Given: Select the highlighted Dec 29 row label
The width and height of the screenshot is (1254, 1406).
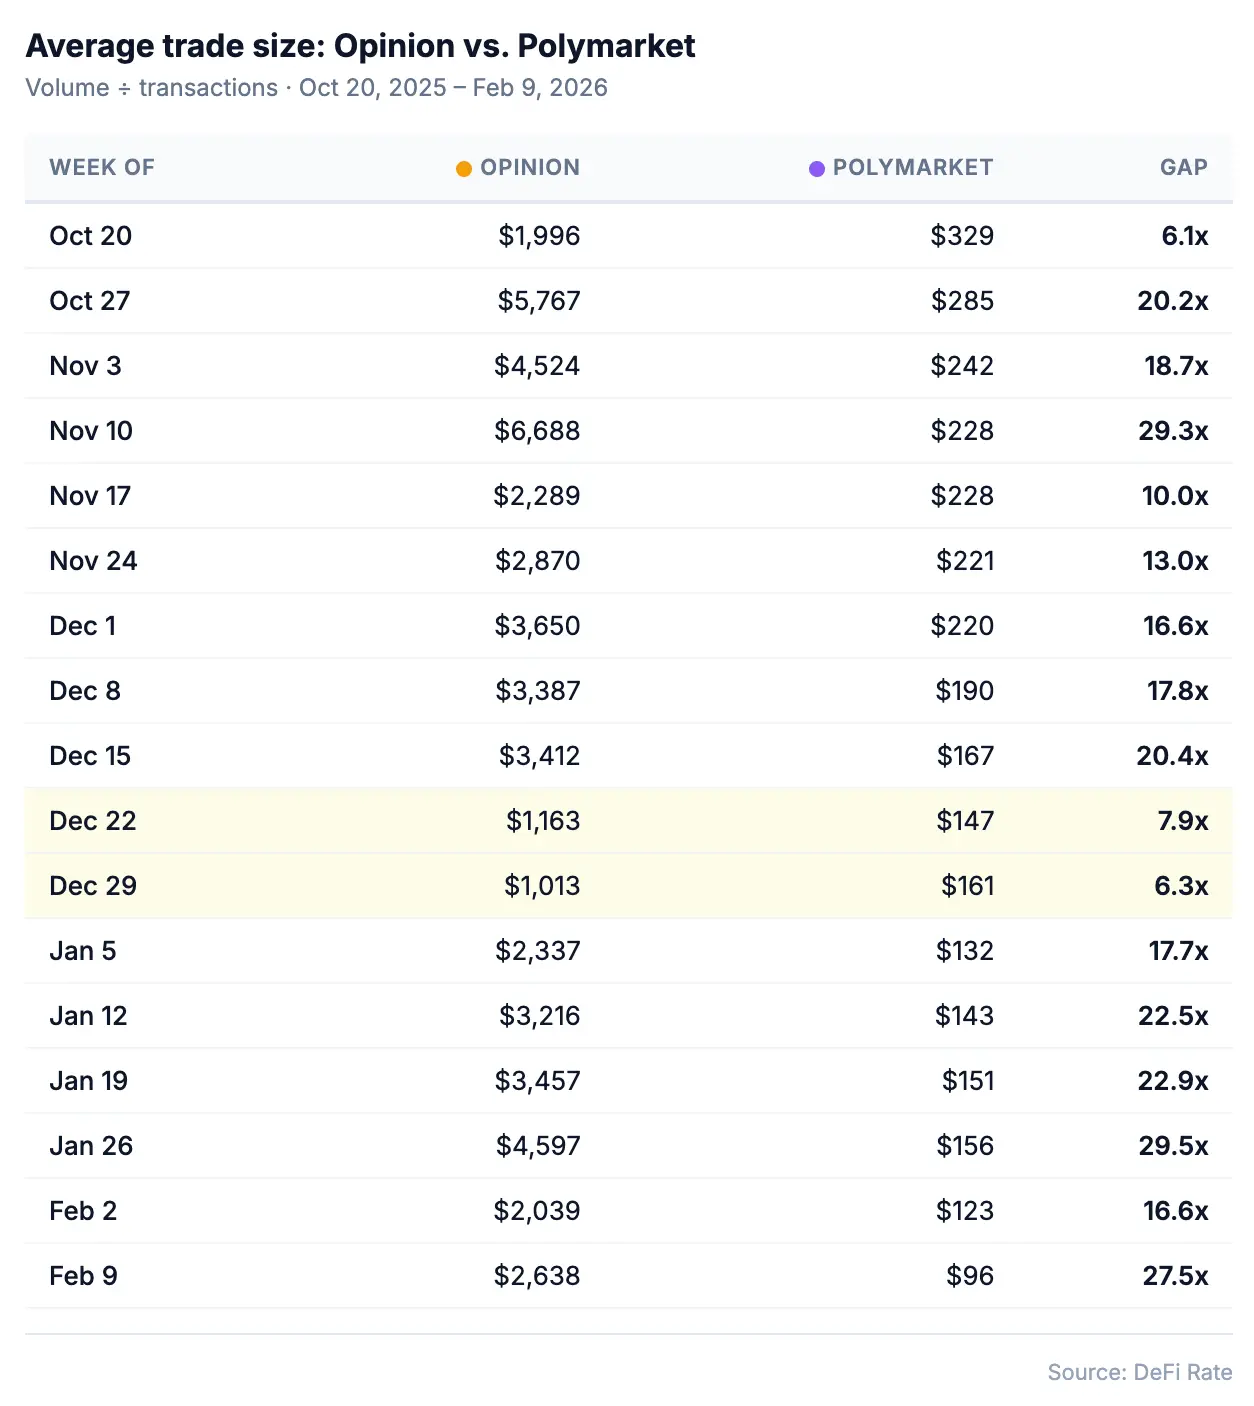Looking at the screenshot, I should point(93,886).
